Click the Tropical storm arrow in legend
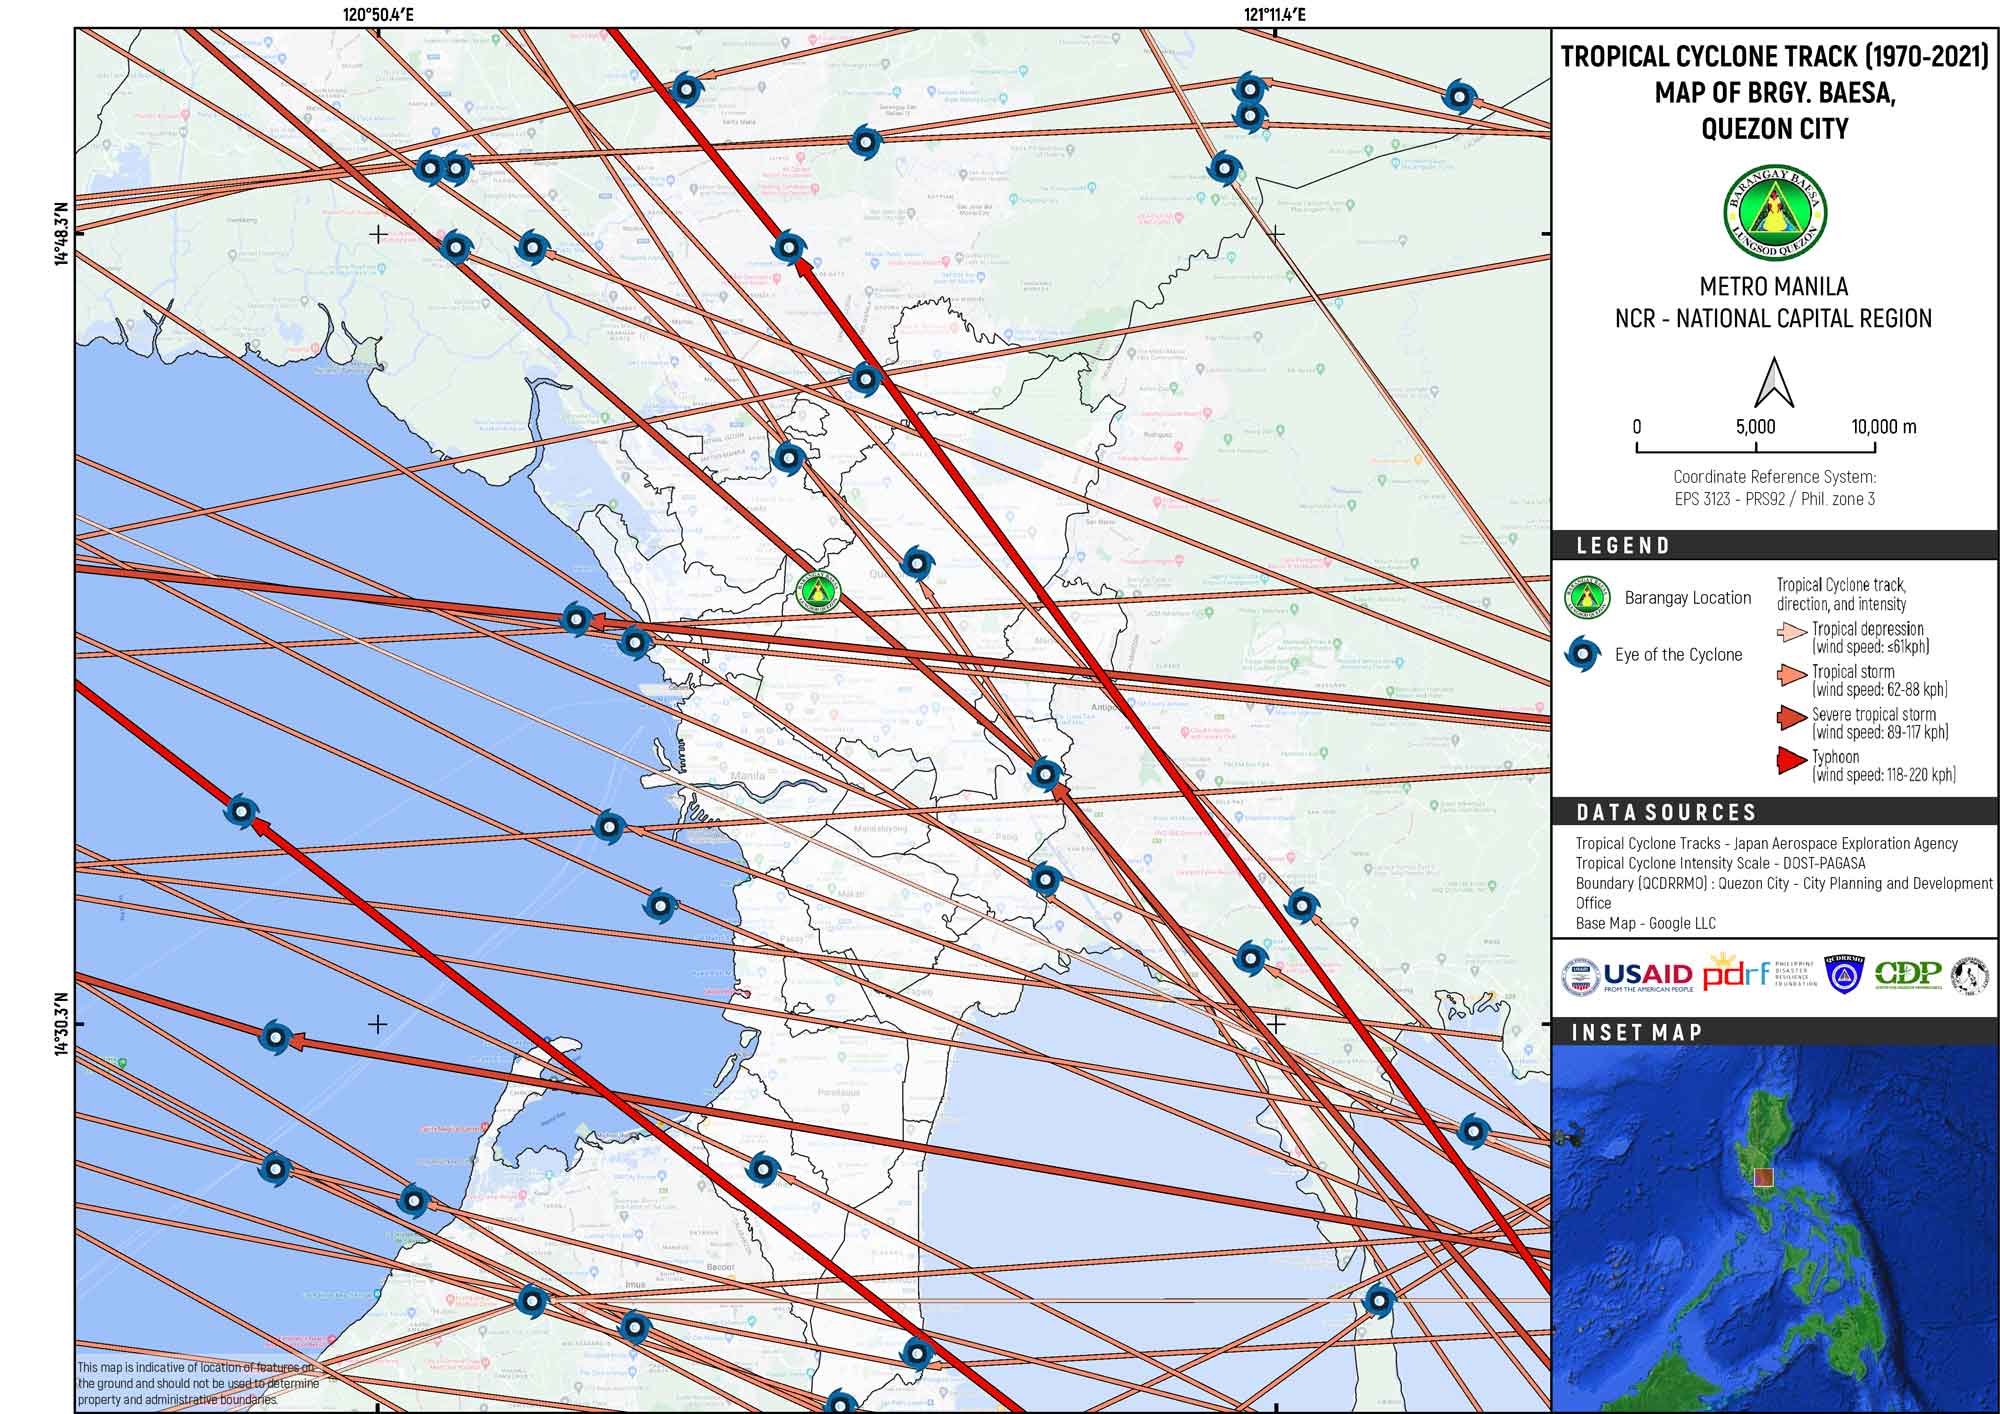The height and width of the screenshot is (1414, 2000). coord(1791,676)
